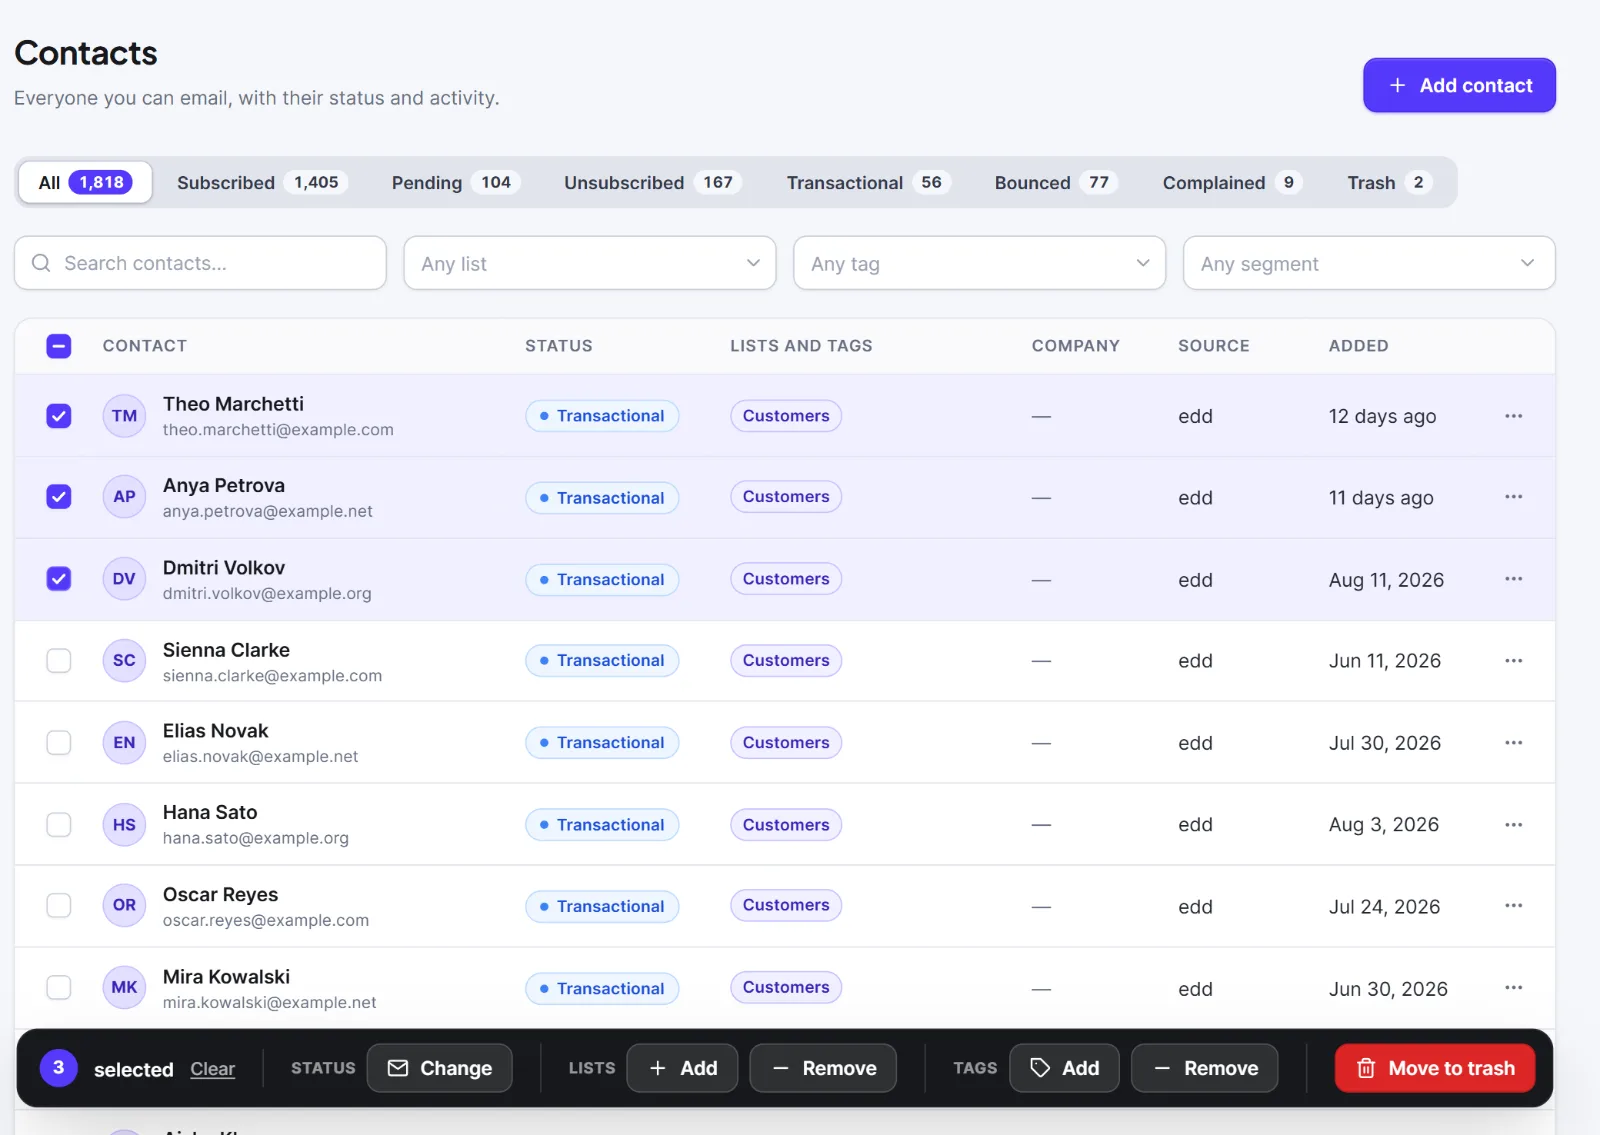Open row options for Hana Sato
The width and height of the screenshot is (1600, 1135).
pyautogui.click(x=1513, y=825)
